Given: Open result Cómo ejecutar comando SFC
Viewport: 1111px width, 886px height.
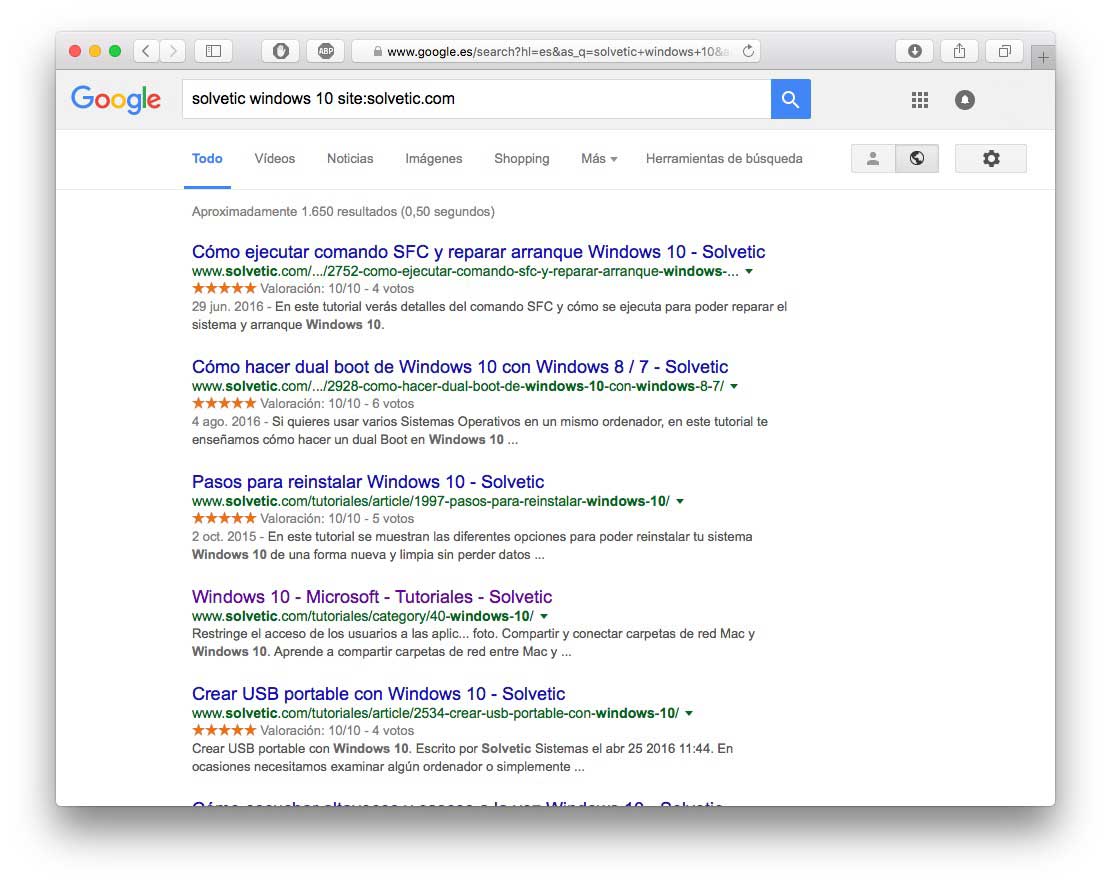Looking at the screenshot, I should point(478,252).
